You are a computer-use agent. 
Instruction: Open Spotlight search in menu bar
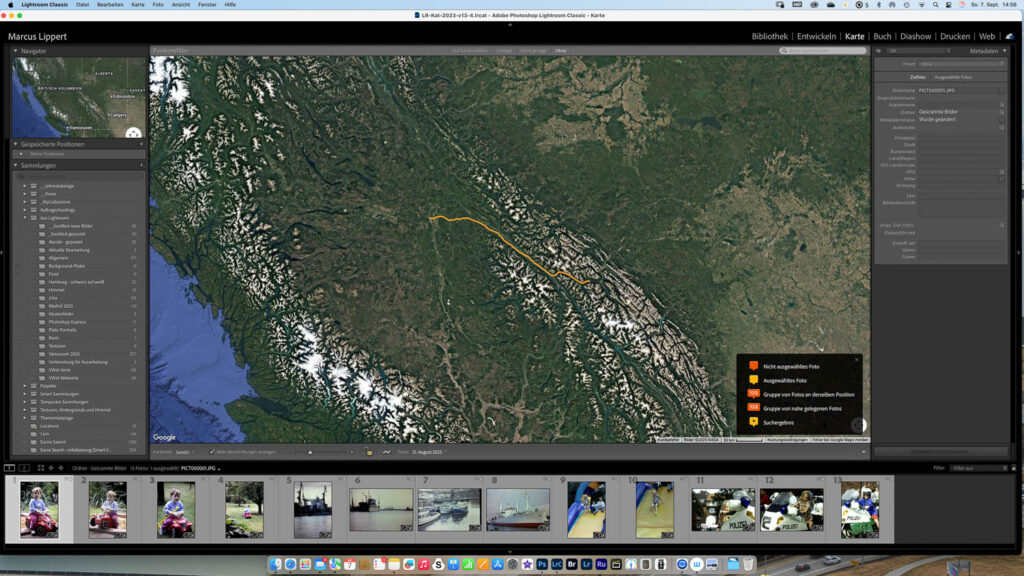[x=935, y=5]
